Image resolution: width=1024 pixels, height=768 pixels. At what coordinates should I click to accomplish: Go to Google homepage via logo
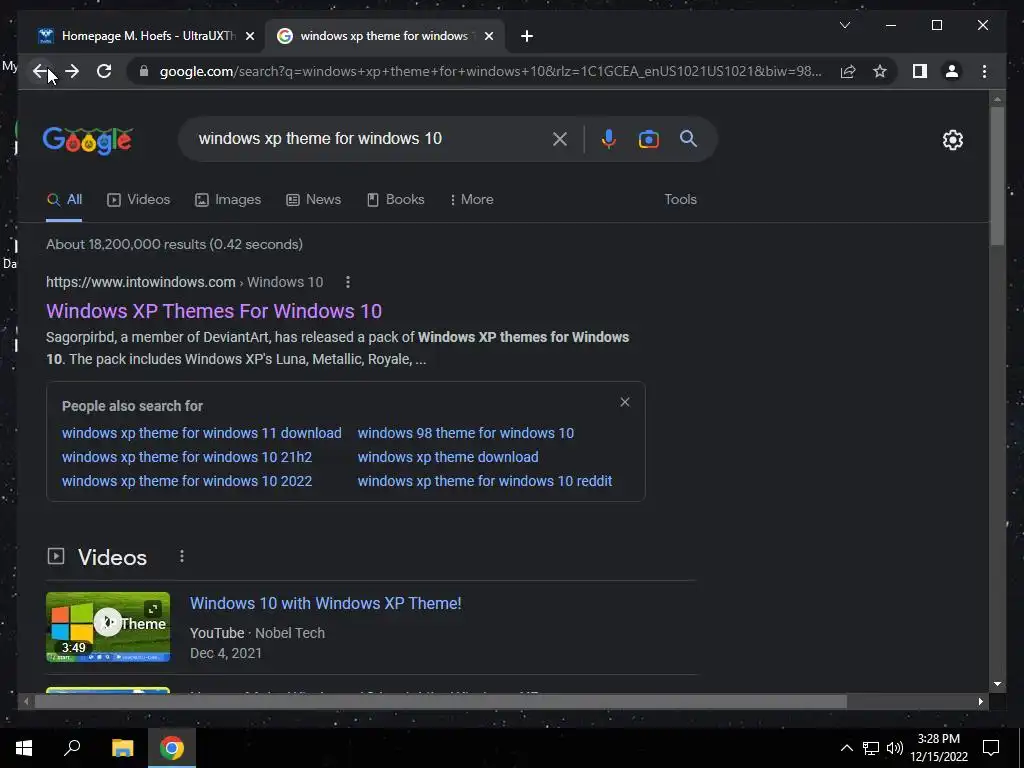[x=88, y=140]
